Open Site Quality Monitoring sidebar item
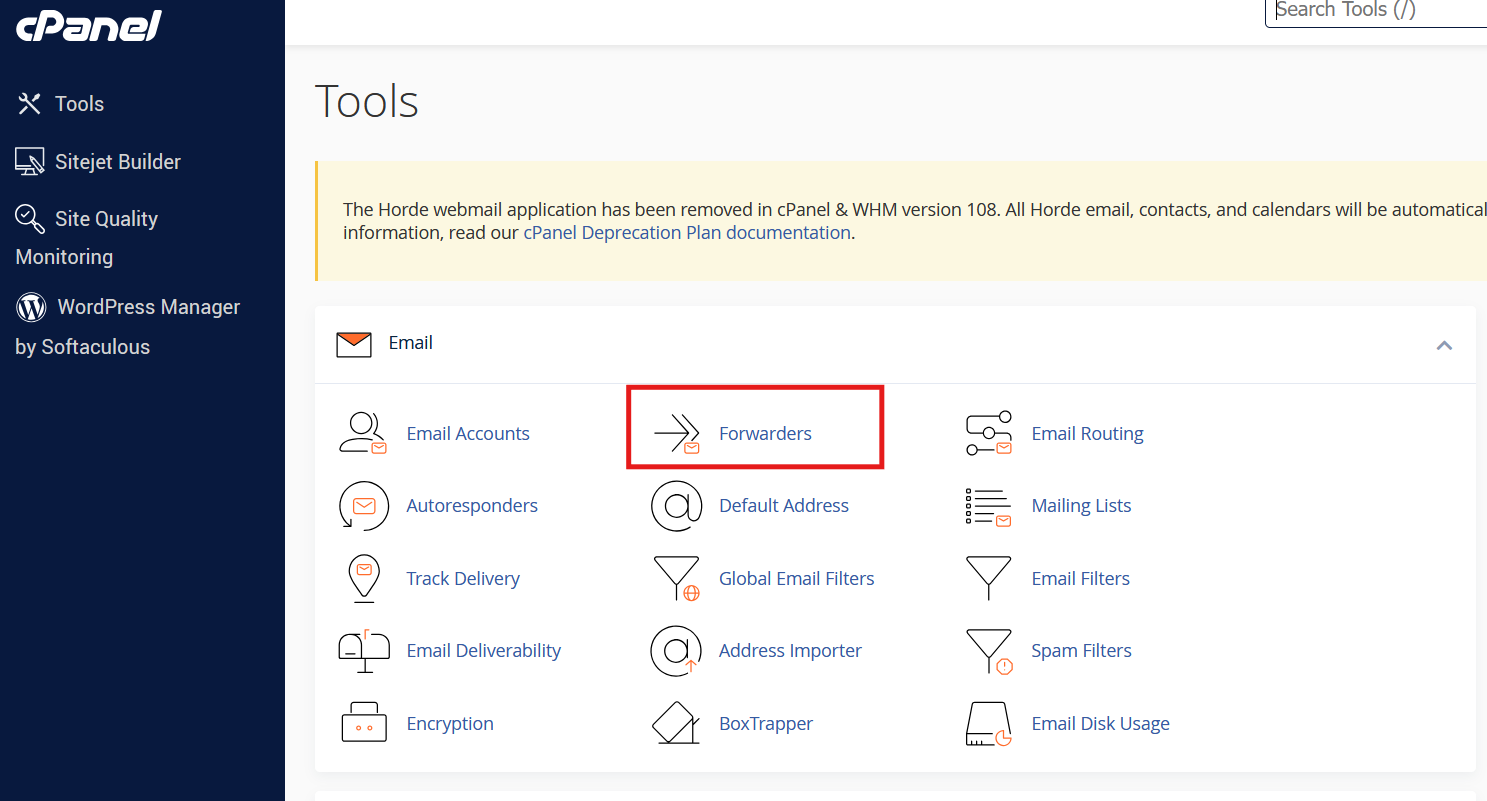The height and width of the screenshot is (801, 1487). [x=87, y=237]
